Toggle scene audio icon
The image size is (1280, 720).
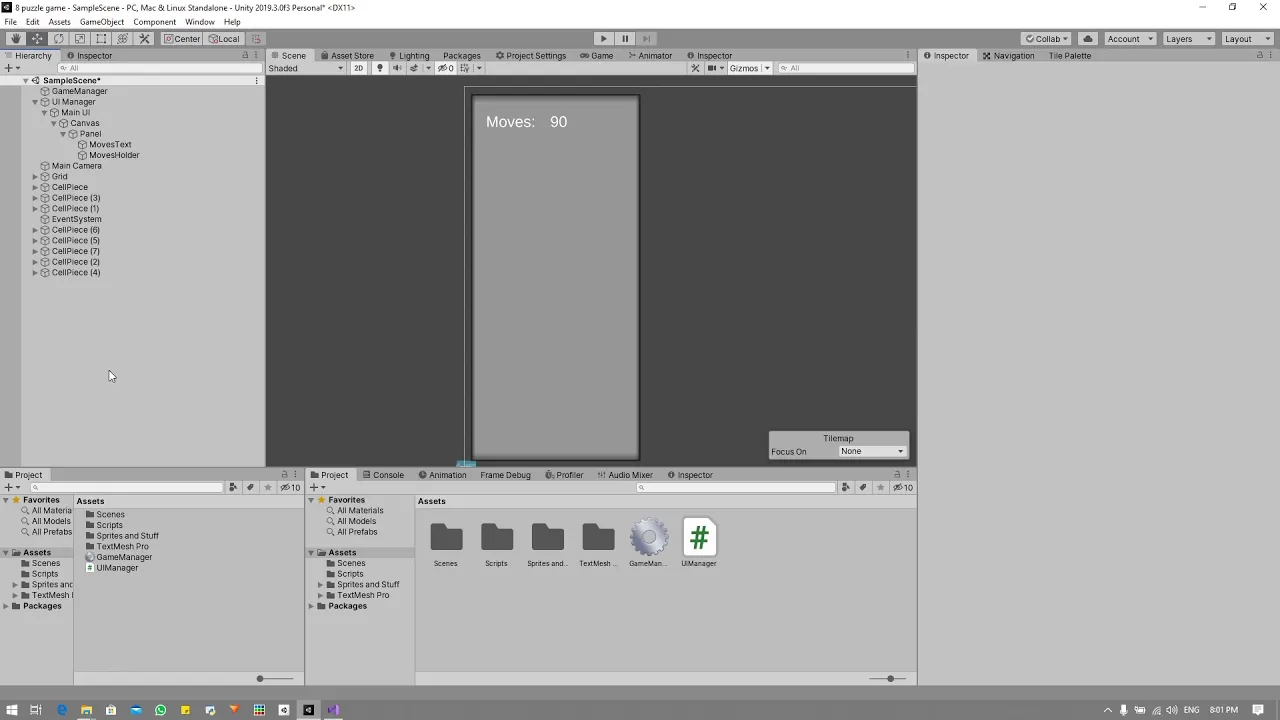396,68
